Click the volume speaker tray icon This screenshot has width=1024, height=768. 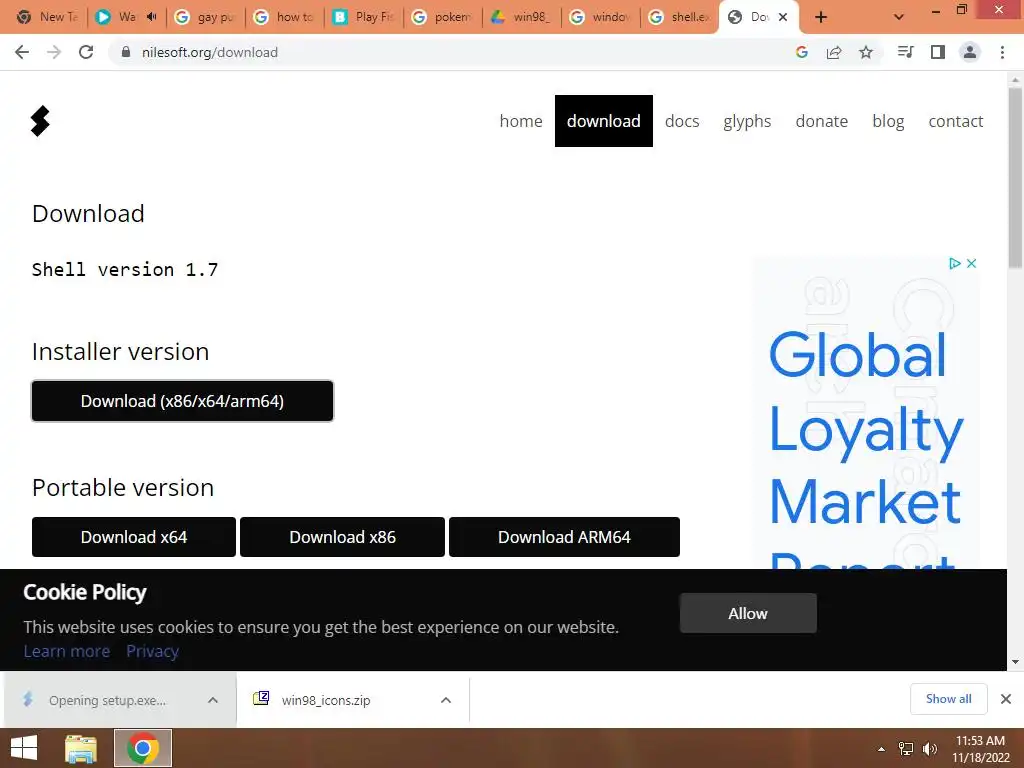(x=930, y=749)
